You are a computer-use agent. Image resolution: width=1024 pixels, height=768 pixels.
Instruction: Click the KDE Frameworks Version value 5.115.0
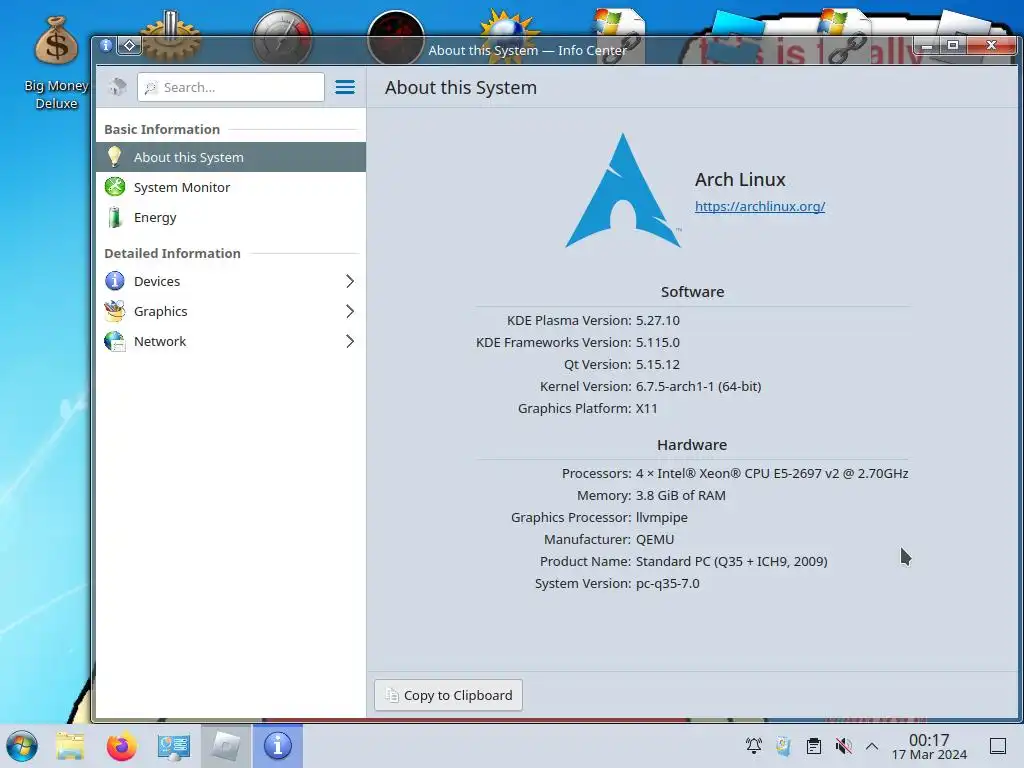click(x=658, y=343)
